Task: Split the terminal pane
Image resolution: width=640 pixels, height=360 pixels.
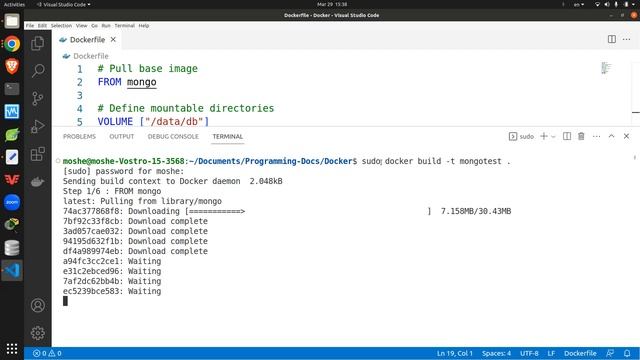Action: pyautogui.click(x=567, y=136)
